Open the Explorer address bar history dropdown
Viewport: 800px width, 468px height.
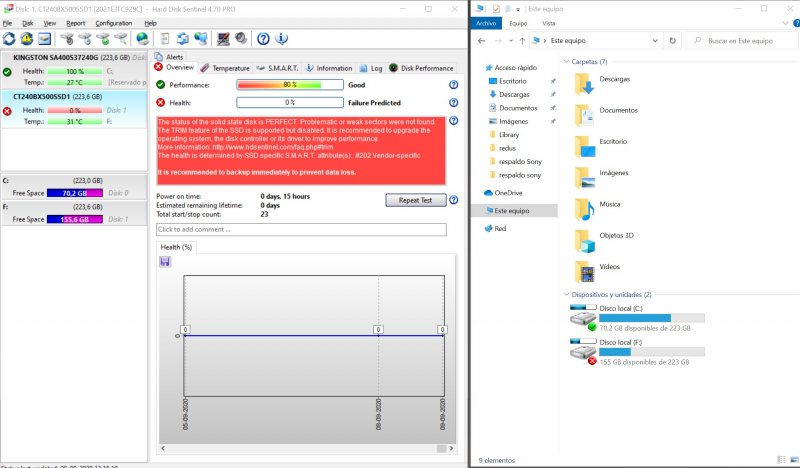(655, 41)
